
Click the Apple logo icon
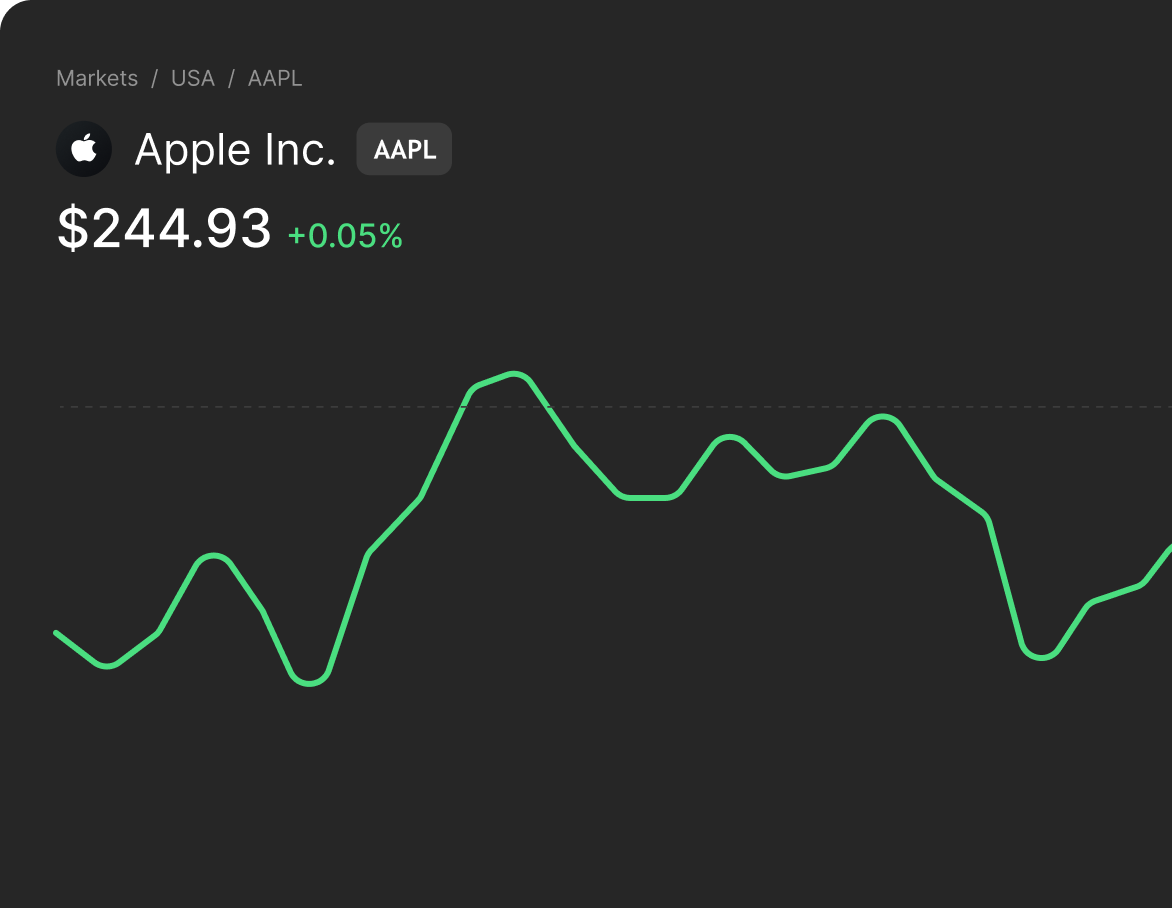click(x=84, y=149)
